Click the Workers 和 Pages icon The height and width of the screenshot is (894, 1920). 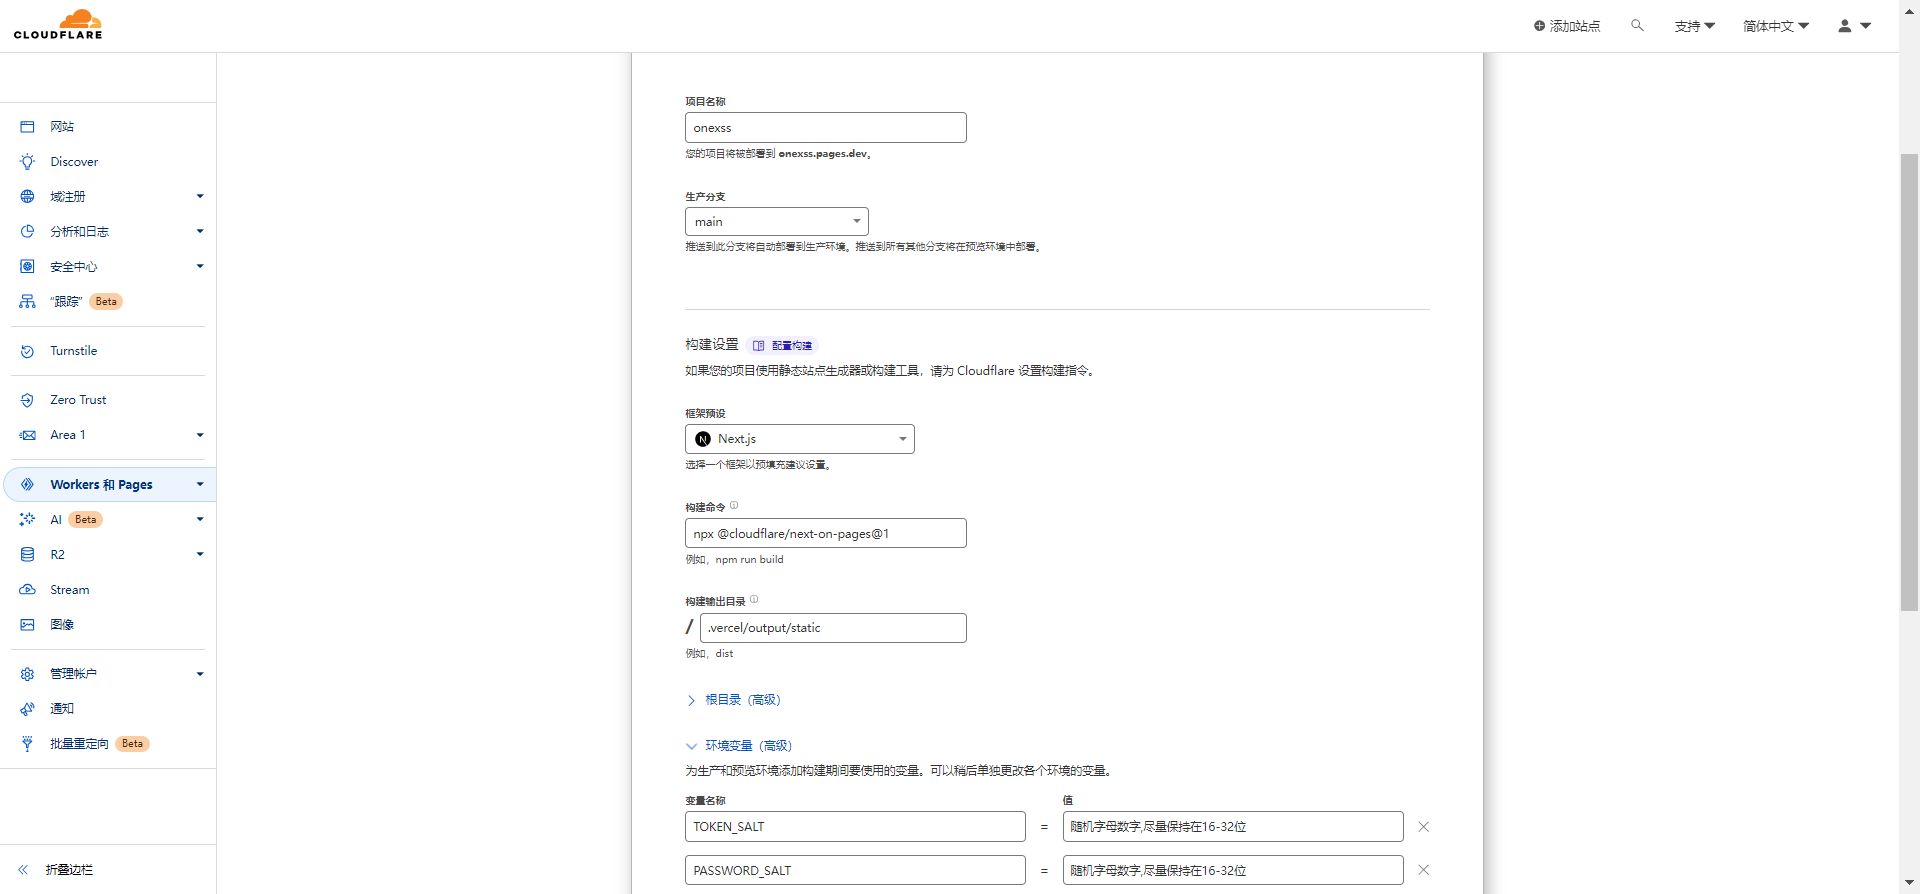(27, 485)
